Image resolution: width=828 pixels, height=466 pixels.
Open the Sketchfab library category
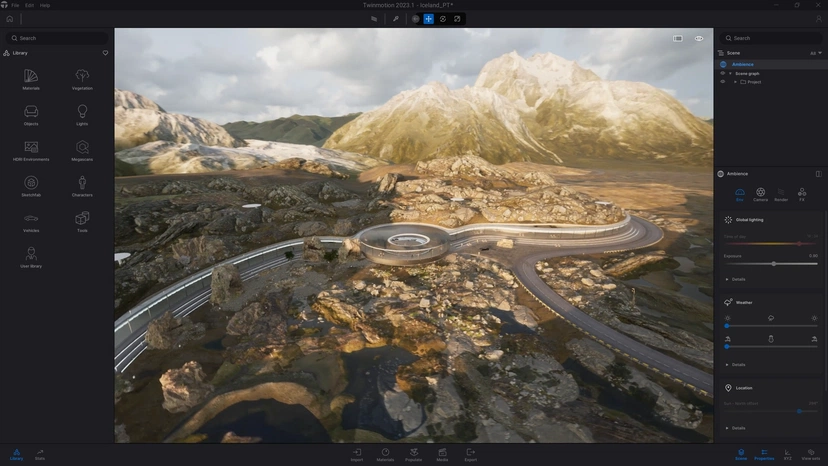(x=31, y=185)
